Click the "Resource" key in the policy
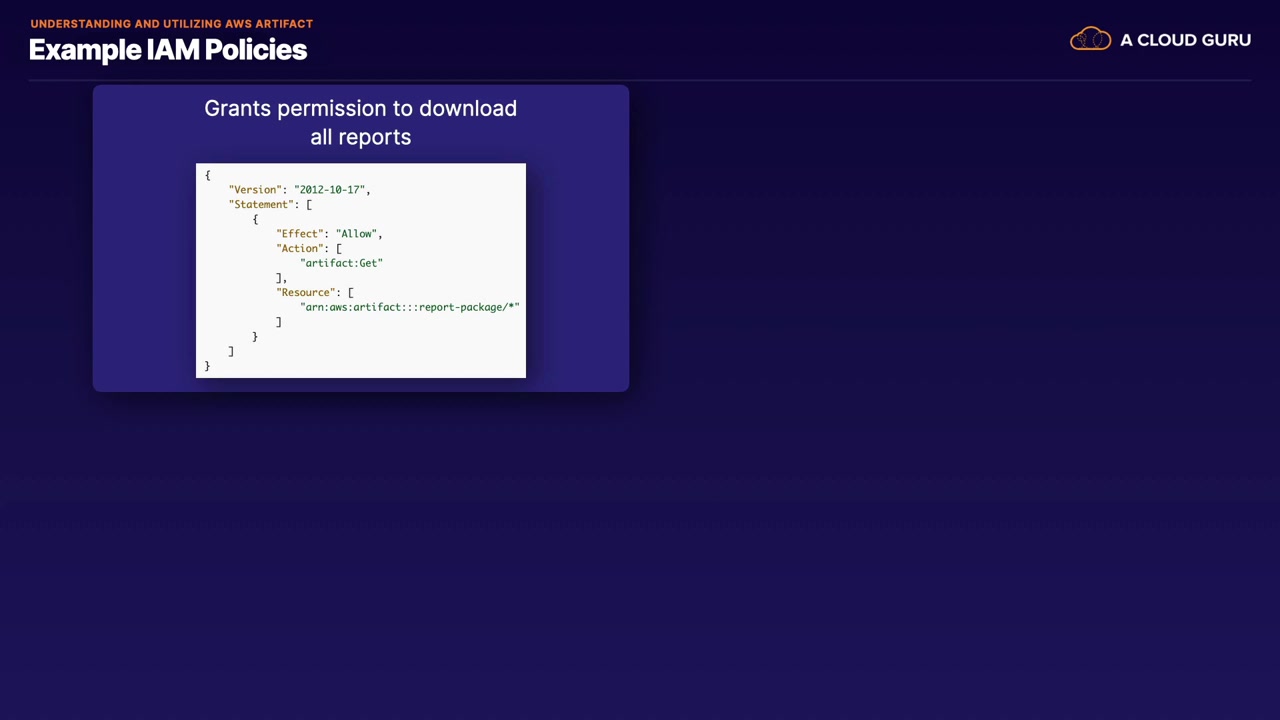 point(306,292)
